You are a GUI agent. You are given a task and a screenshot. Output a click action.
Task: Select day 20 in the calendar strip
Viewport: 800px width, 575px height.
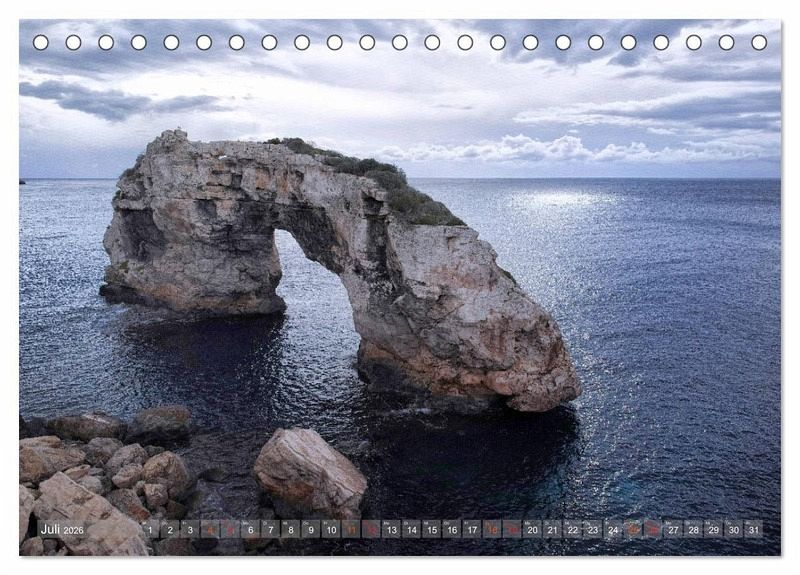[x=533, y=529]
